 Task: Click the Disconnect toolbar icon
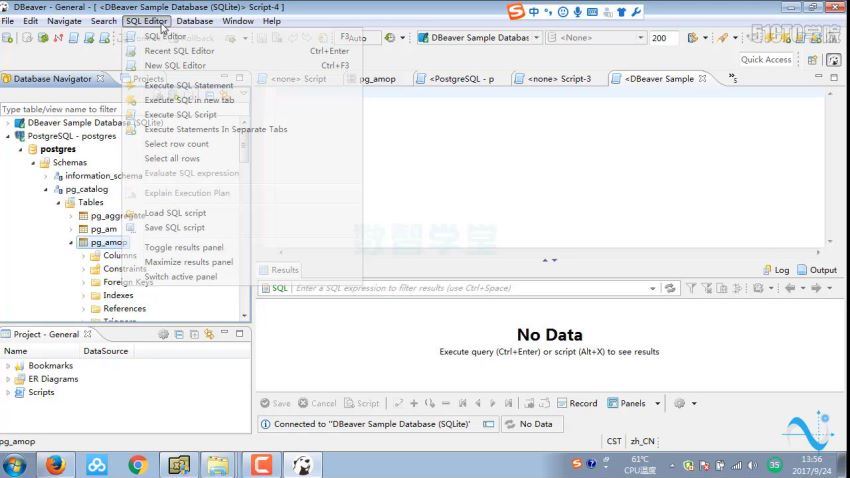pyautogui.click(x=58, y=38)
